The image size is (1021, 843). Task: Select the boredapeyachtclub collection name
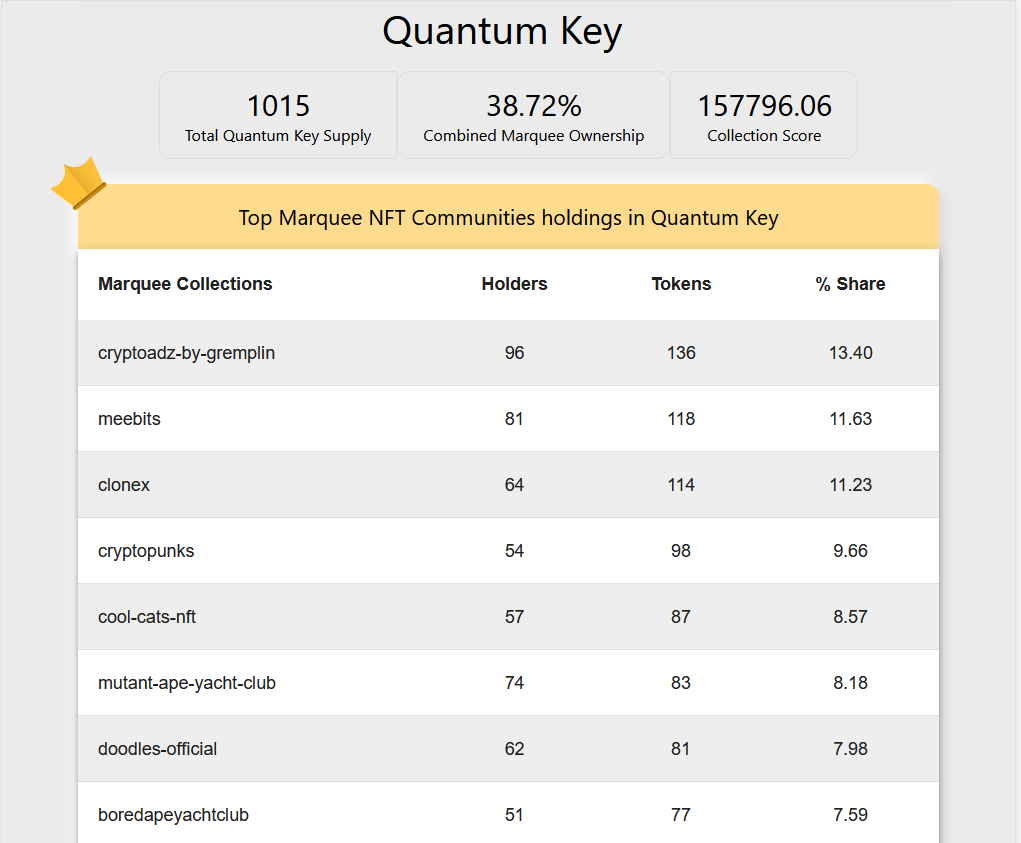[173, 815]
